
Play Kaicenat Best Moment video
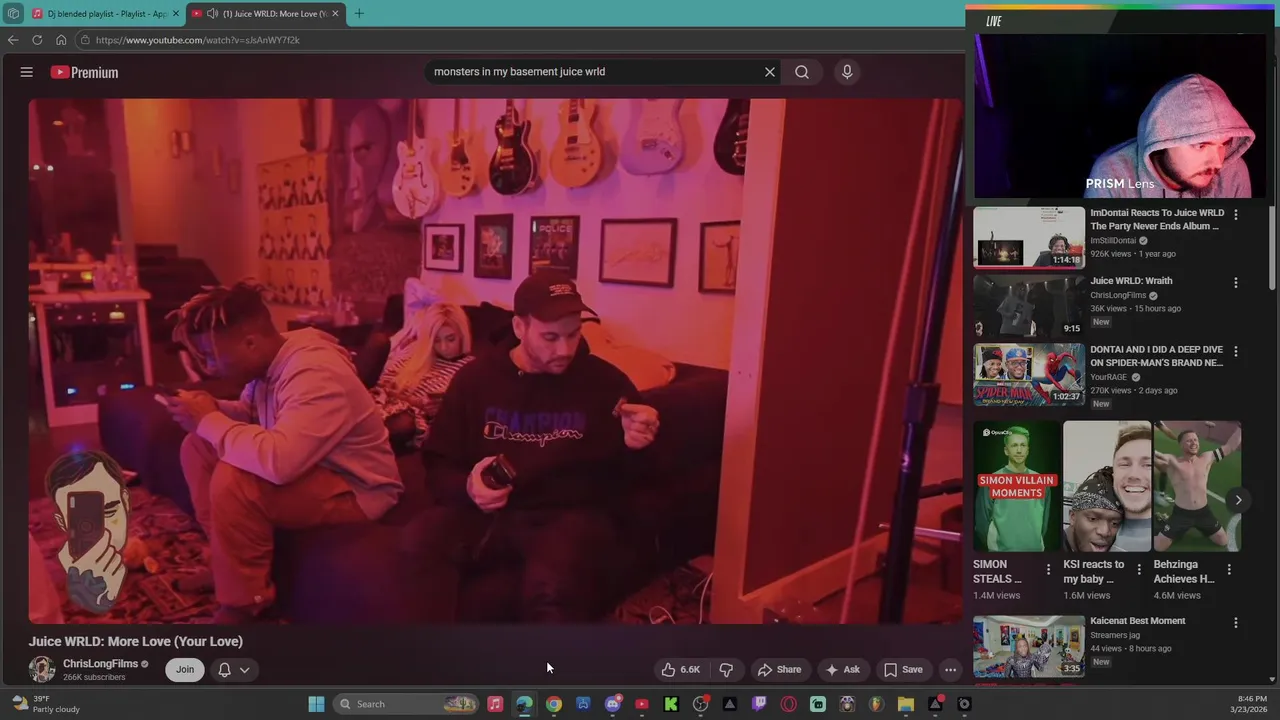pos(1029,646)
